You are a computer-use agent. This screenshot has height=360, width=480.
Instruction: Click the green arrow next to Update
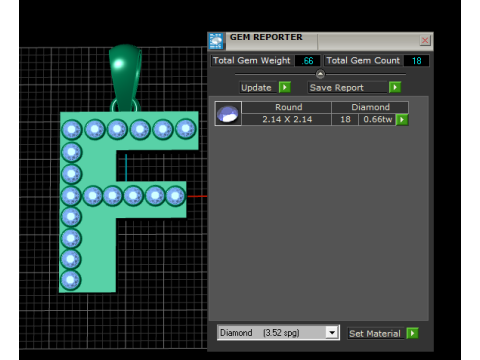285,87
